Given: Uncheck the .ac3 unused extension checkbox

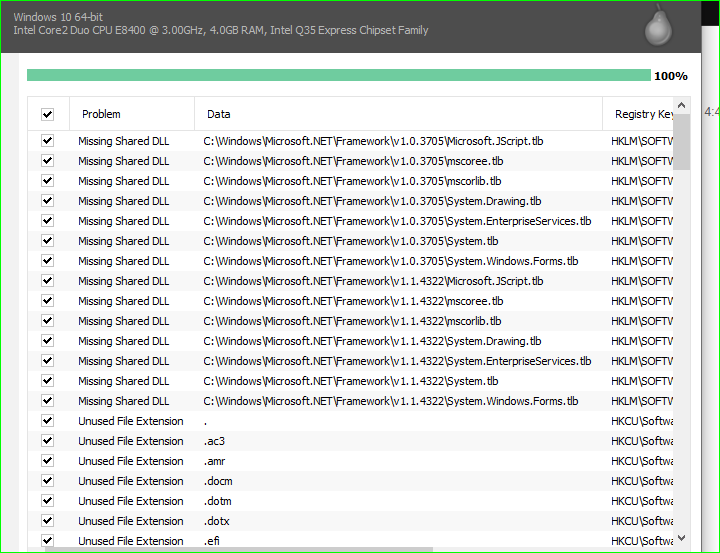Looking at the screenshot, I should point(47,440).
